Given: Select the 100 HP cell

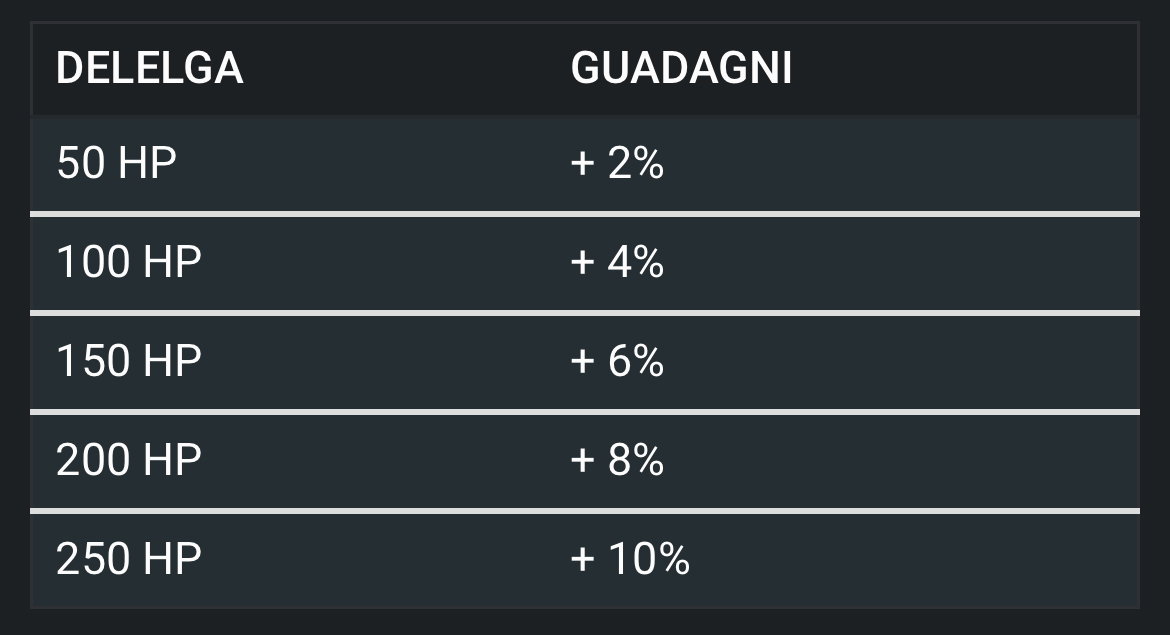Looking at the screenshot, I should click(x=129, y=262).
